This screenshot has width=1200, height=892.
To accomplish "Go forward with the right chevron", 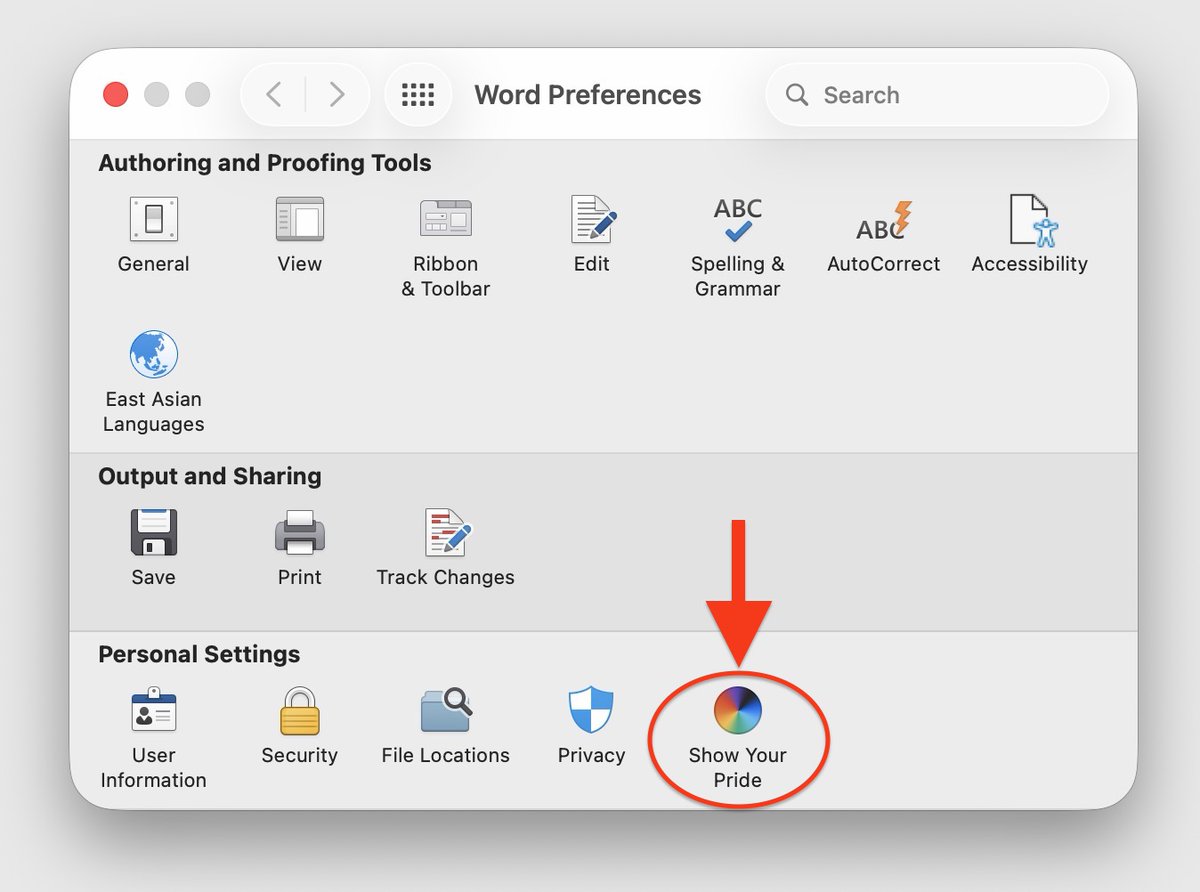I will click(337, 95).
